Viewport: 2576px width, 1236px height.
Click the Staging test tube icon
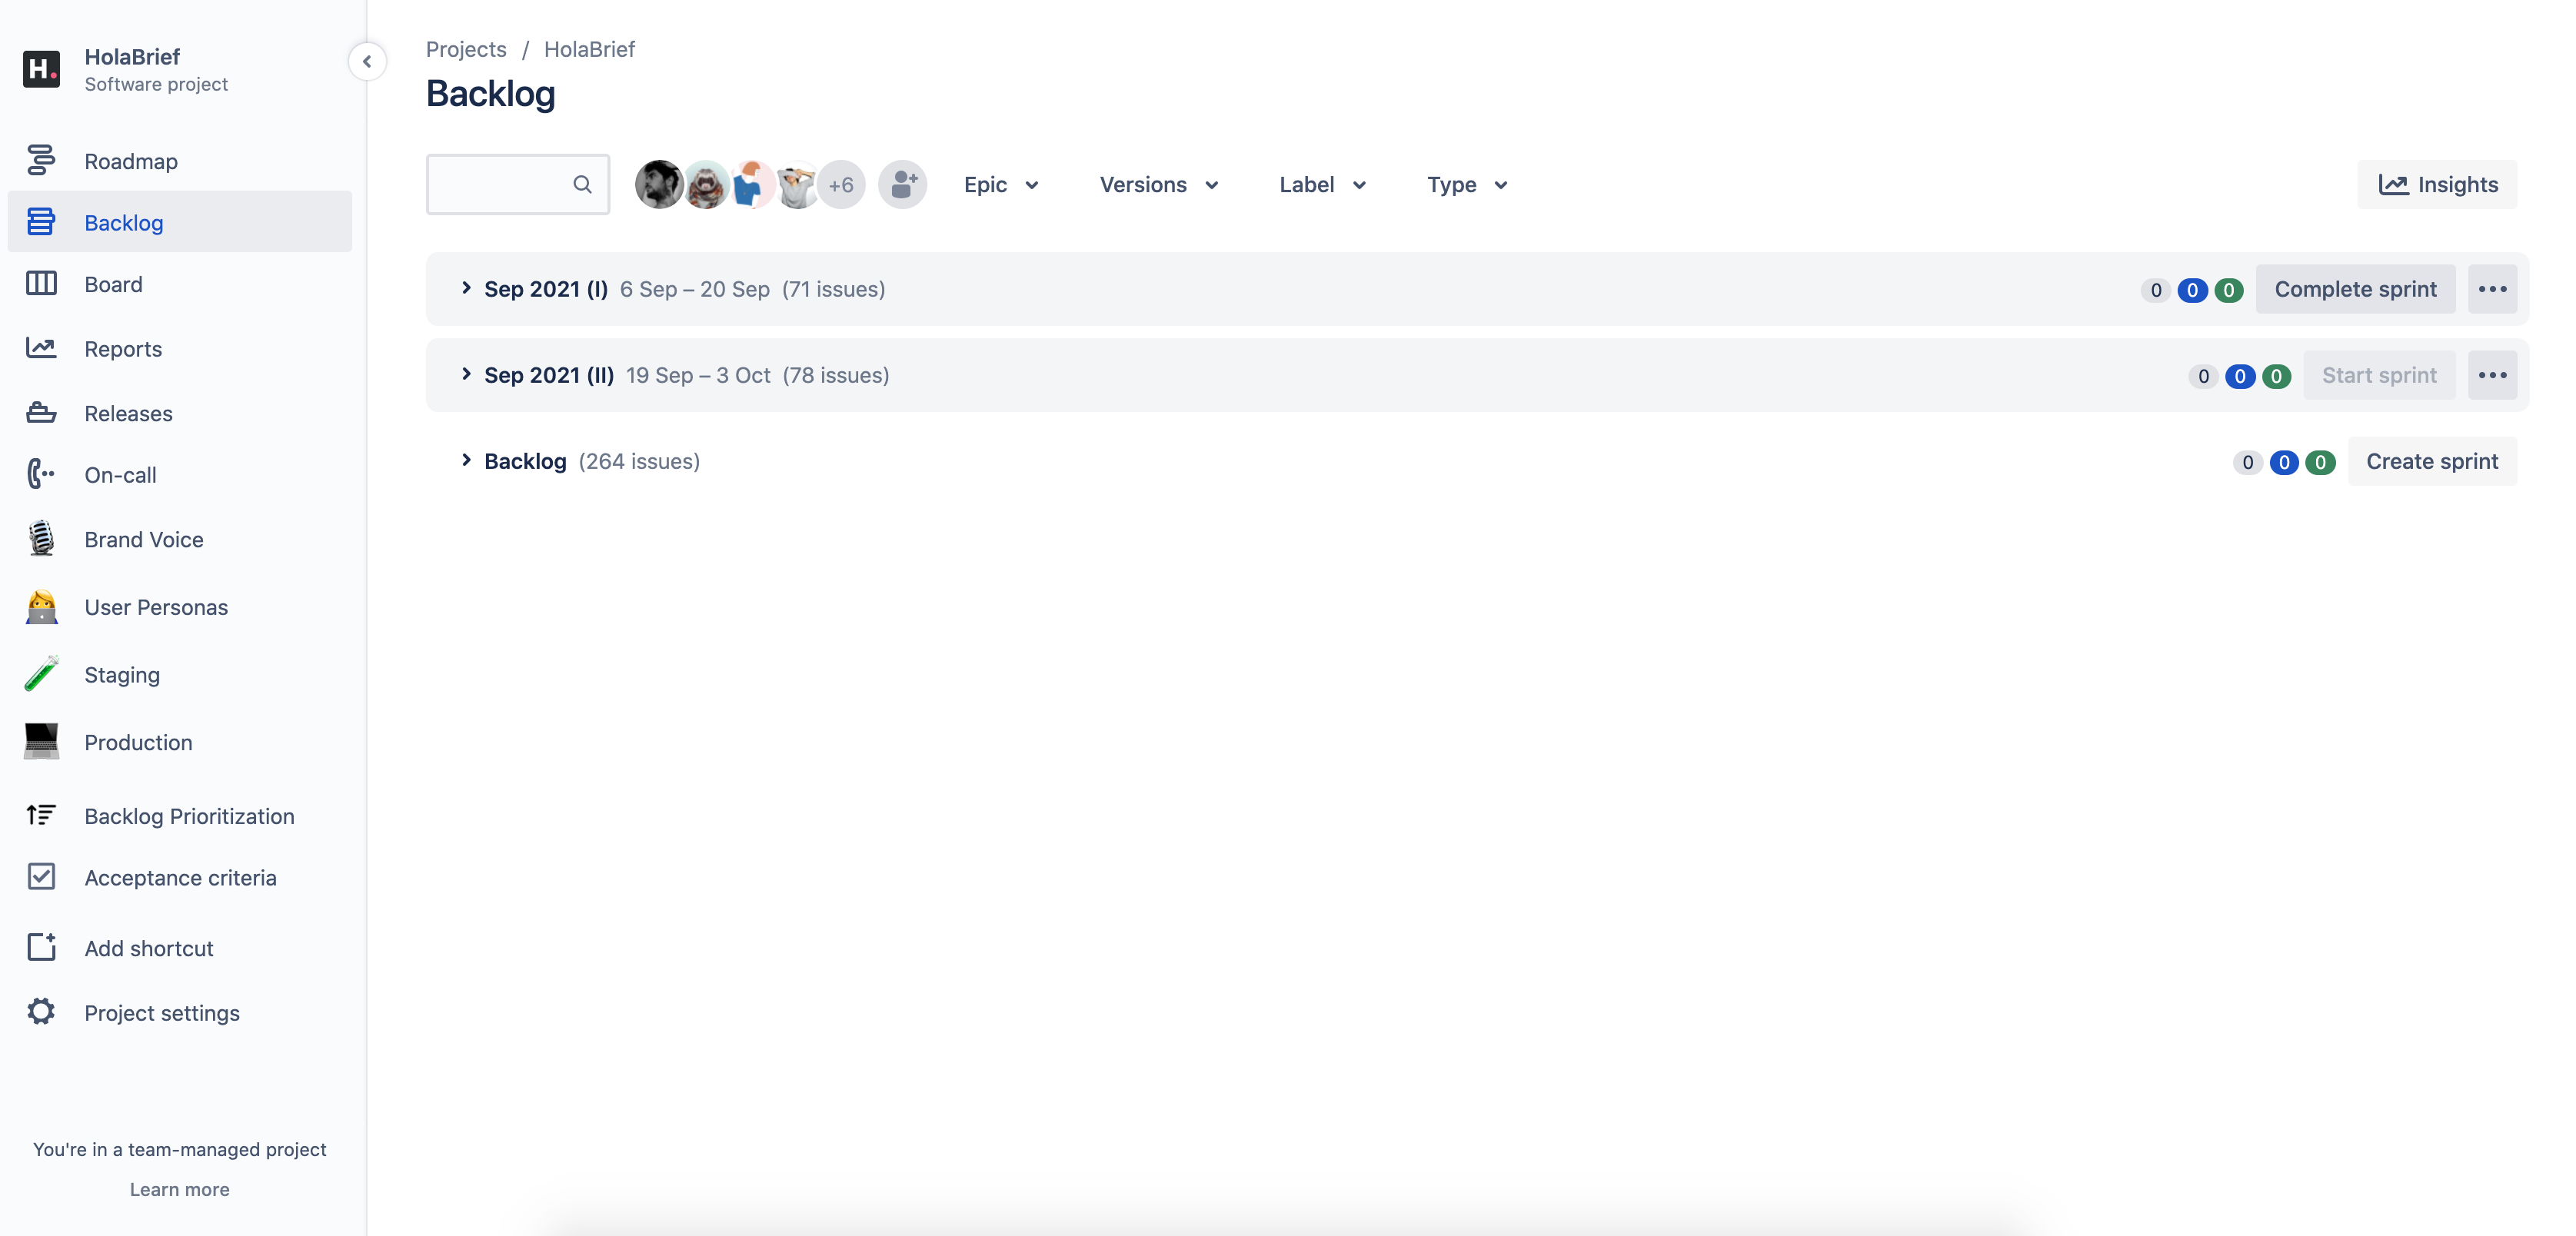pos(41,674)
